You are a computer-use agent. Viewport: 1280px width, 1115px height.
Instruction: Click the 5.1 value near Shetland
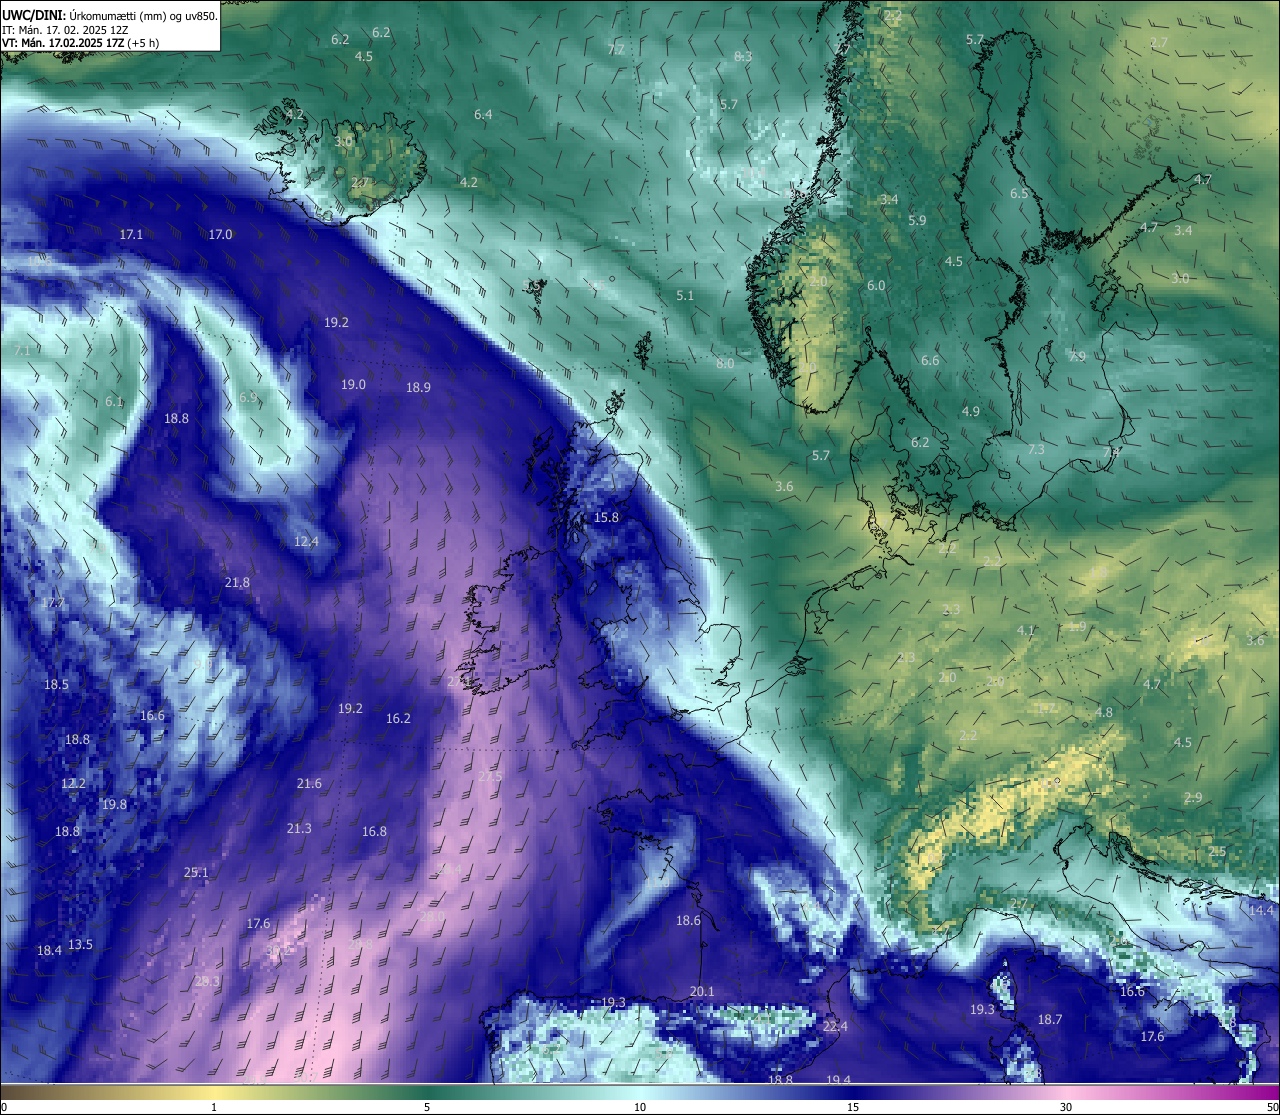pos(685,295)
